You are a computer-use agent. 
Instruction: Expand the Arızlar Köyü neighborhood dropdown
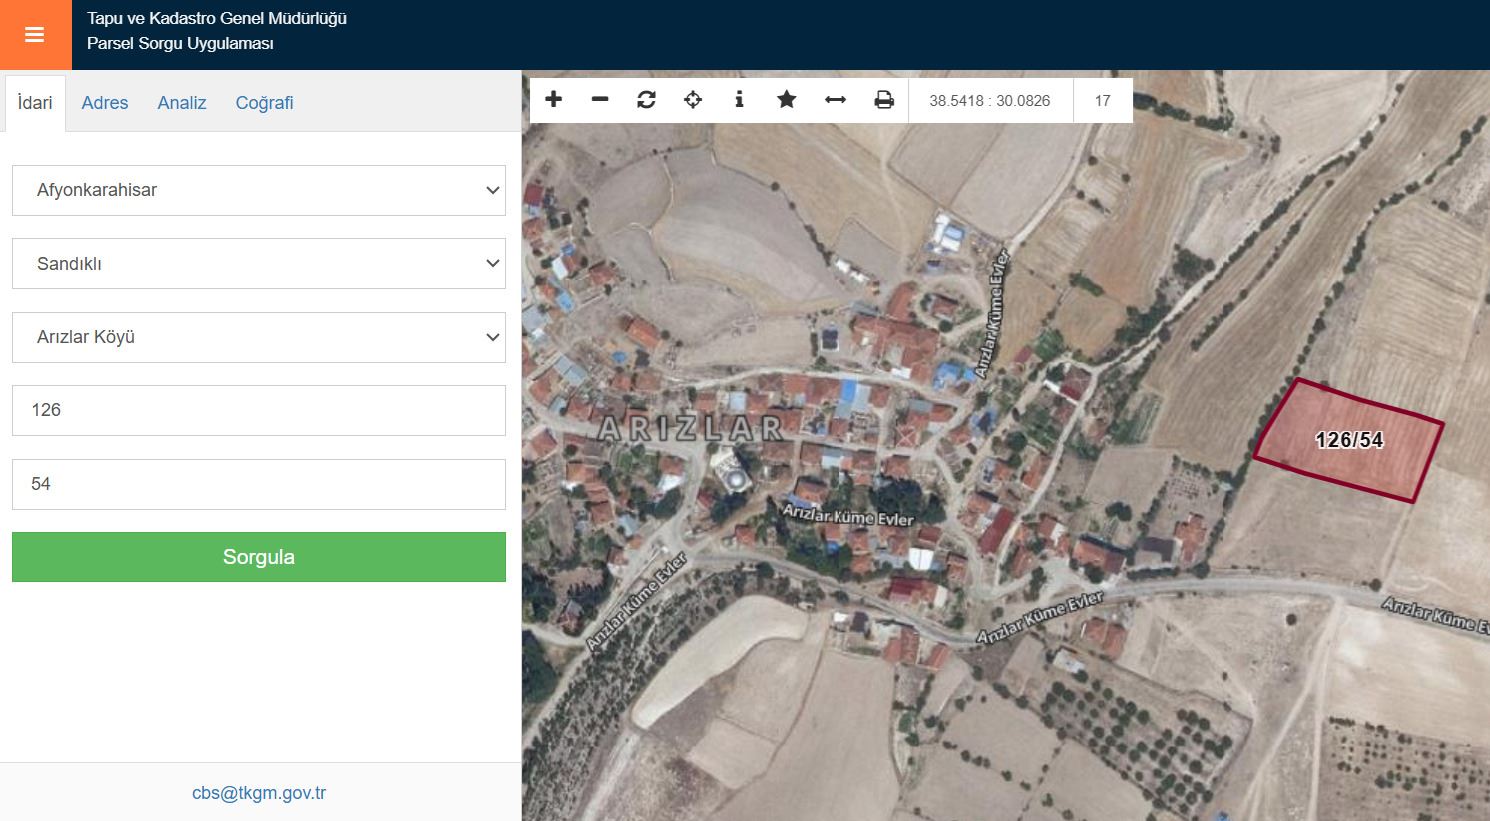click(258, 337)
